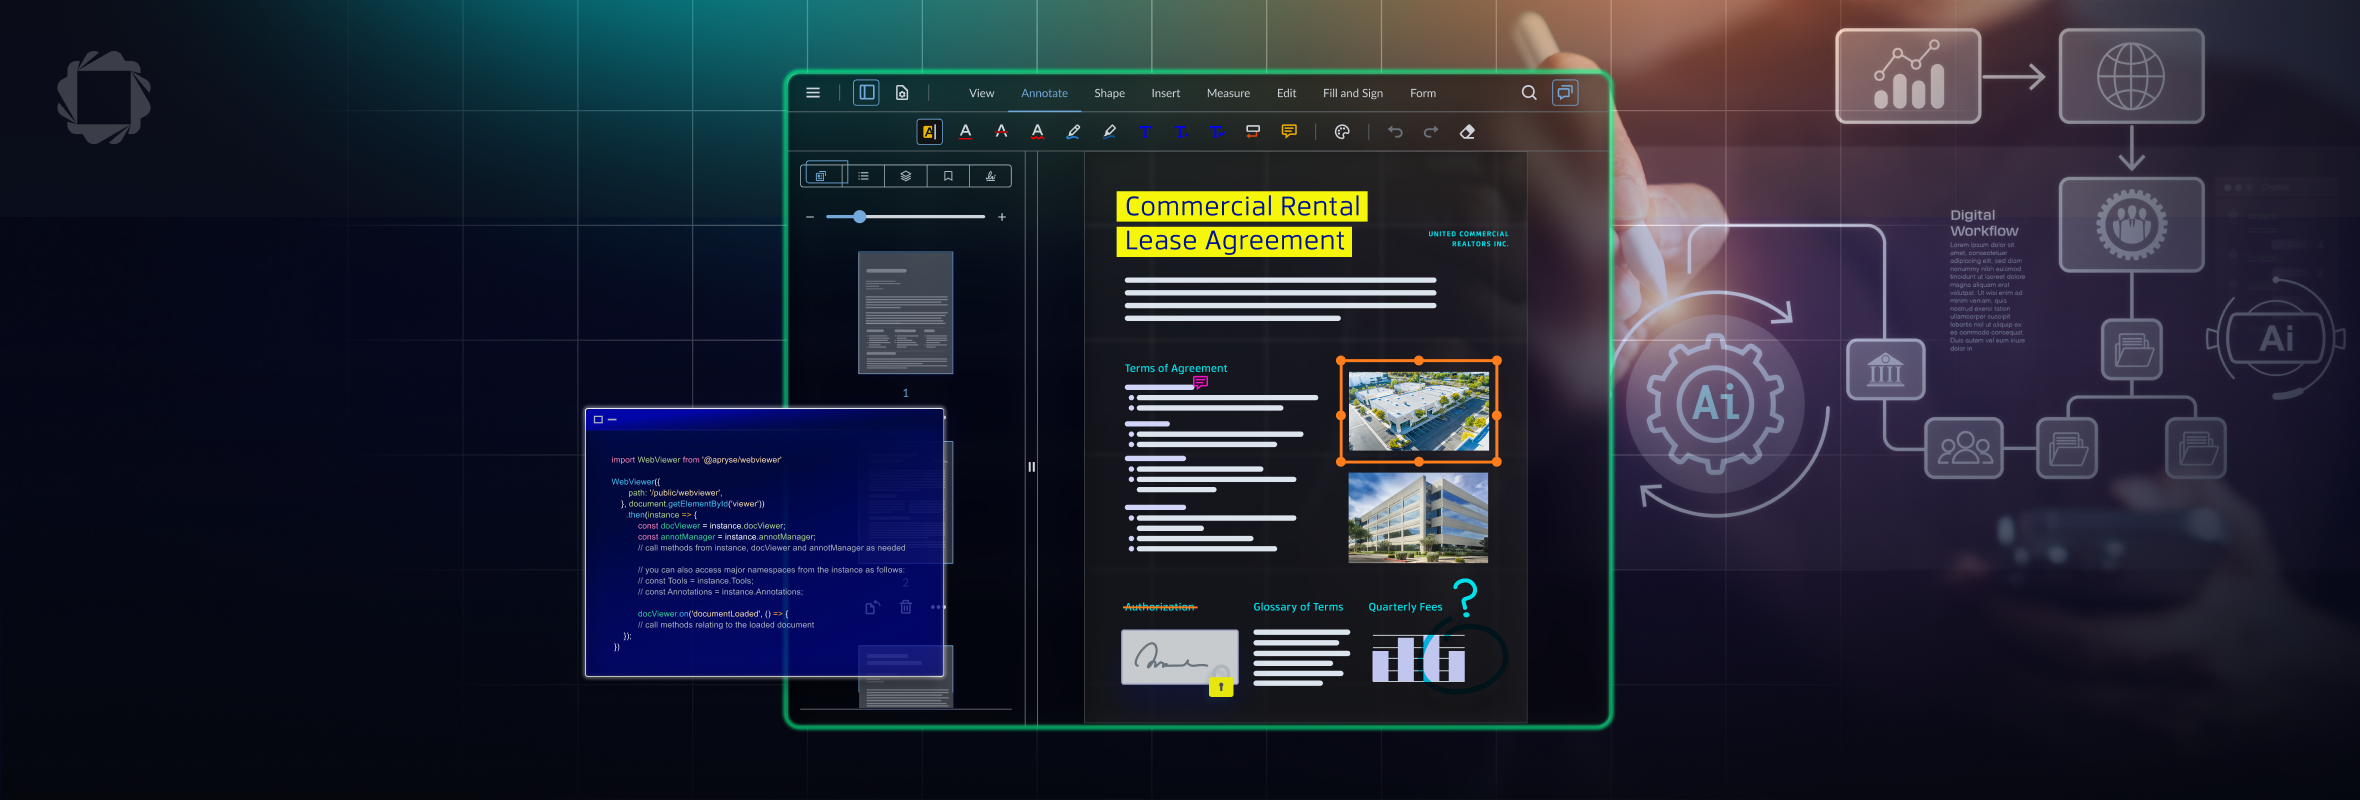Select the page 1 thumbnail
Viewport: 2360px width, 800px height.
(x=905, y=313)
